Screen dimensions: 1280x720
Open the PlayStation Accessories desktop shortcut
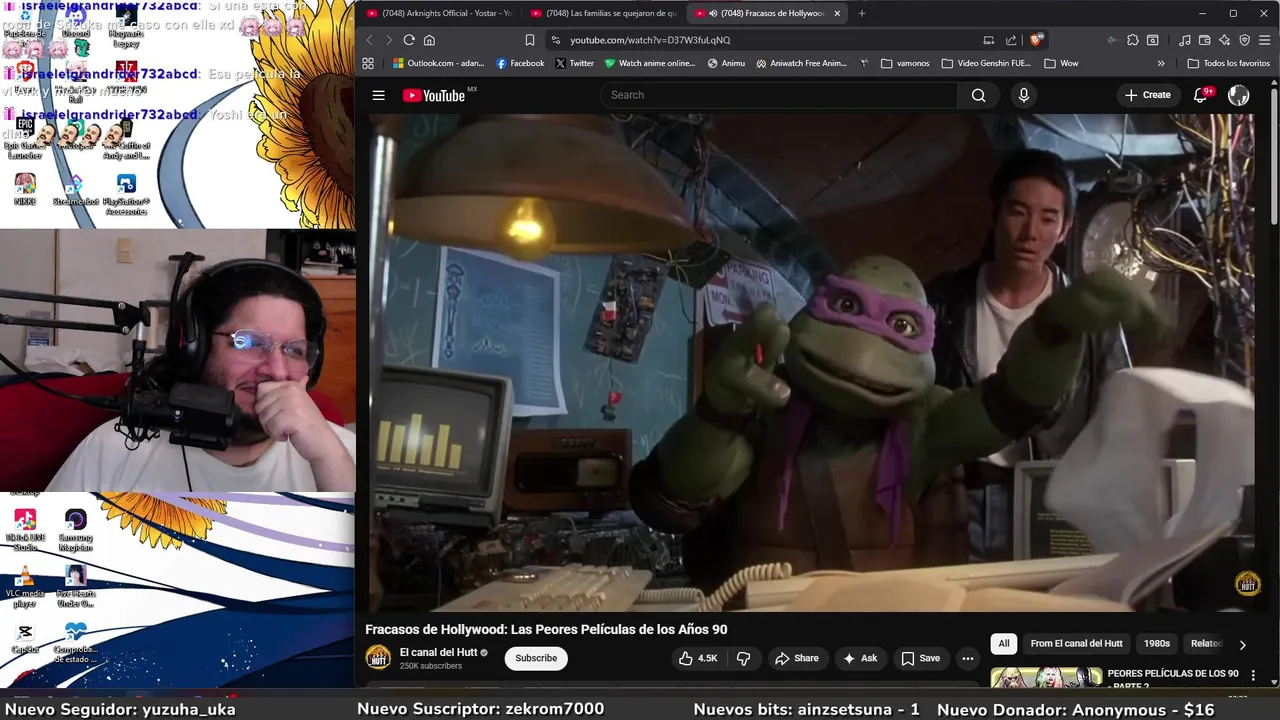(126, 195)
